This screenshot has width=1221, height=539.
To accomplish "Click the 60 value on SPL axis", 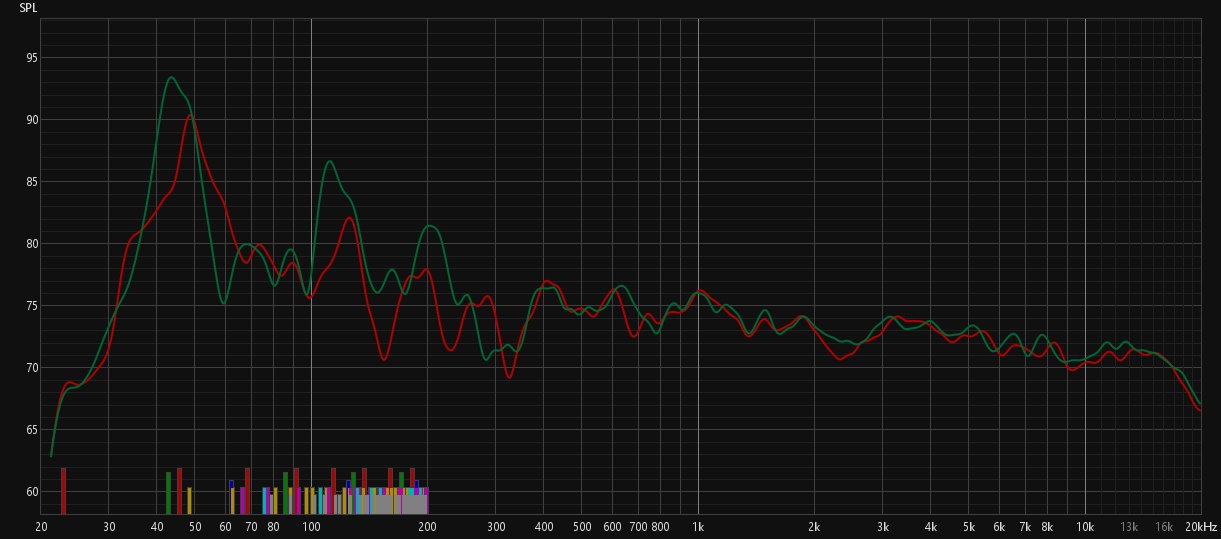I will tap(32, 492).
